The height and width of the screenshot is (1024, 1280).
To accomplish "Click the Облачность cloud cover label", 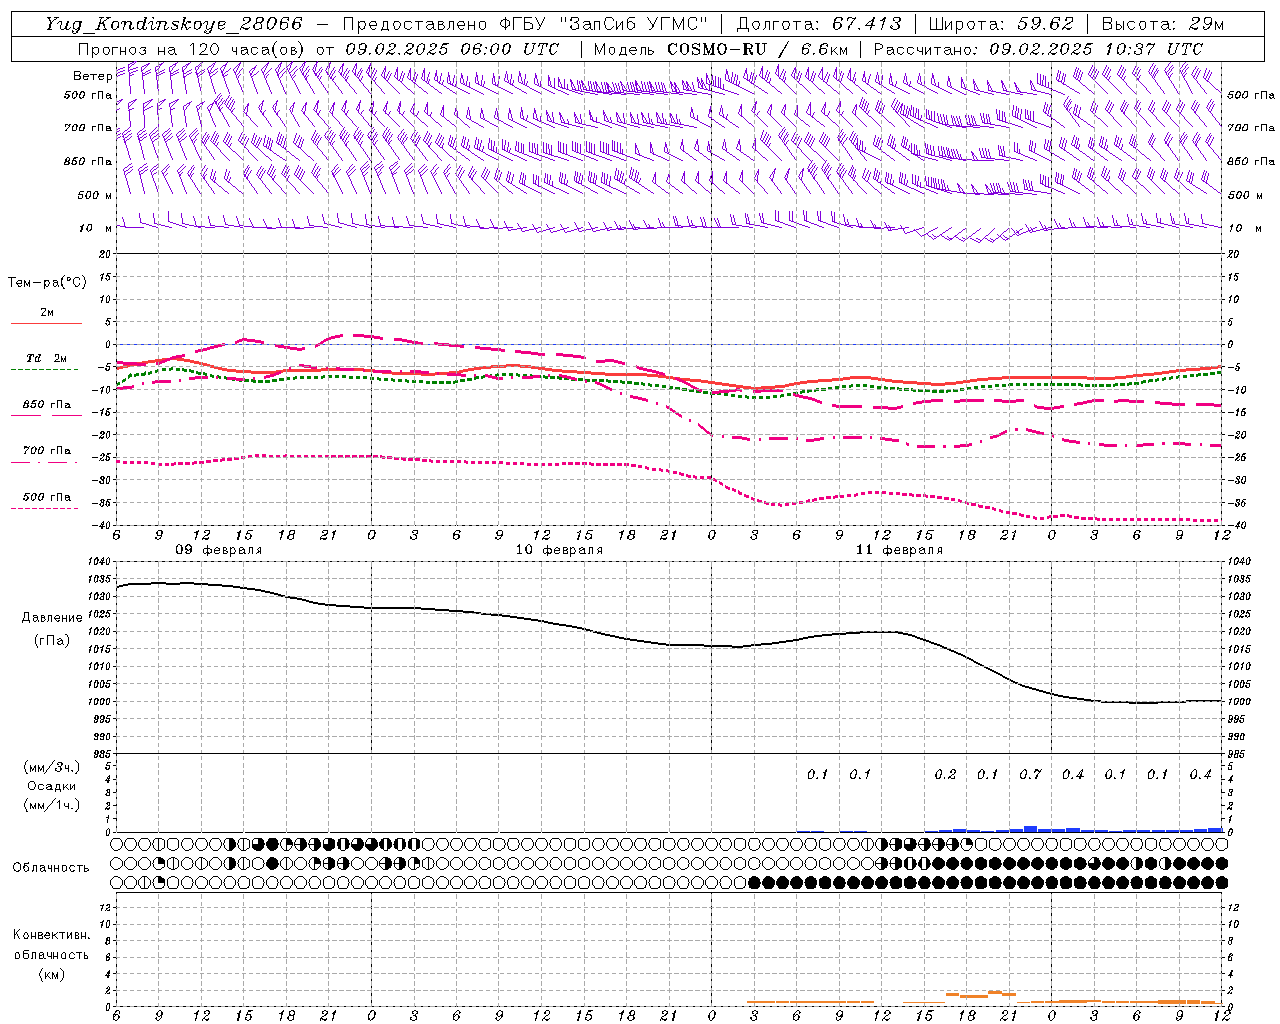I will pos(51,868).
